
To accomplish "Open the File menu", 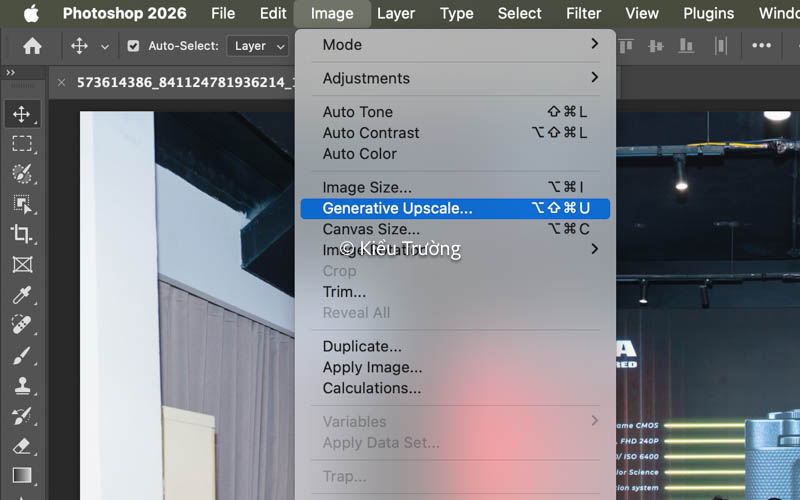I will click(x=223, y=13).
